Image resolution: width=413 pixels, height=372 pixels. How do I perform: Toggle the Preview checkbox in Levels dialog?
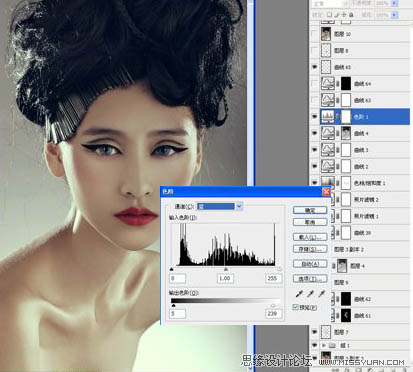(295, 307)
